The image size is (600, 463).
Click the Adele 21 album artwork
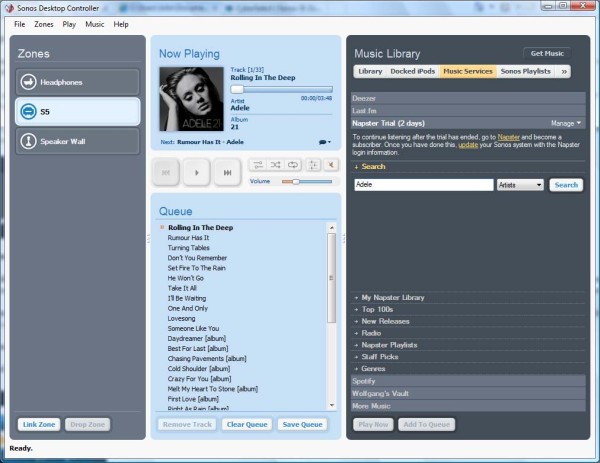tap(191, 99)
